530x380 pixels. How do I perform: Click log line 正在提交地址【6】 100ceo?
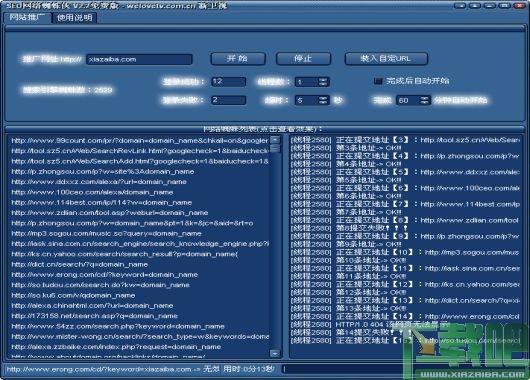(x=405, y=188)
